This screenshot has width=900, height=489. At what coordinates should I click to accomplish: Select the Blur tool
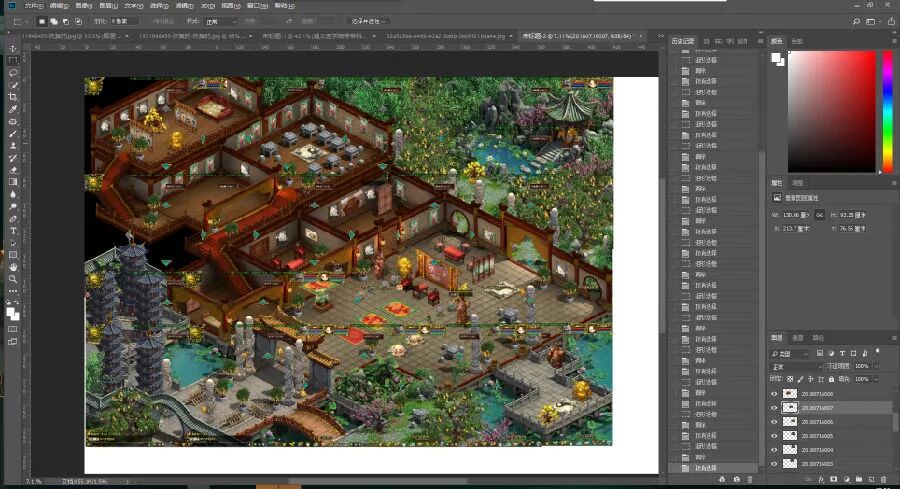pyautogui.click(x=13, y=195)
